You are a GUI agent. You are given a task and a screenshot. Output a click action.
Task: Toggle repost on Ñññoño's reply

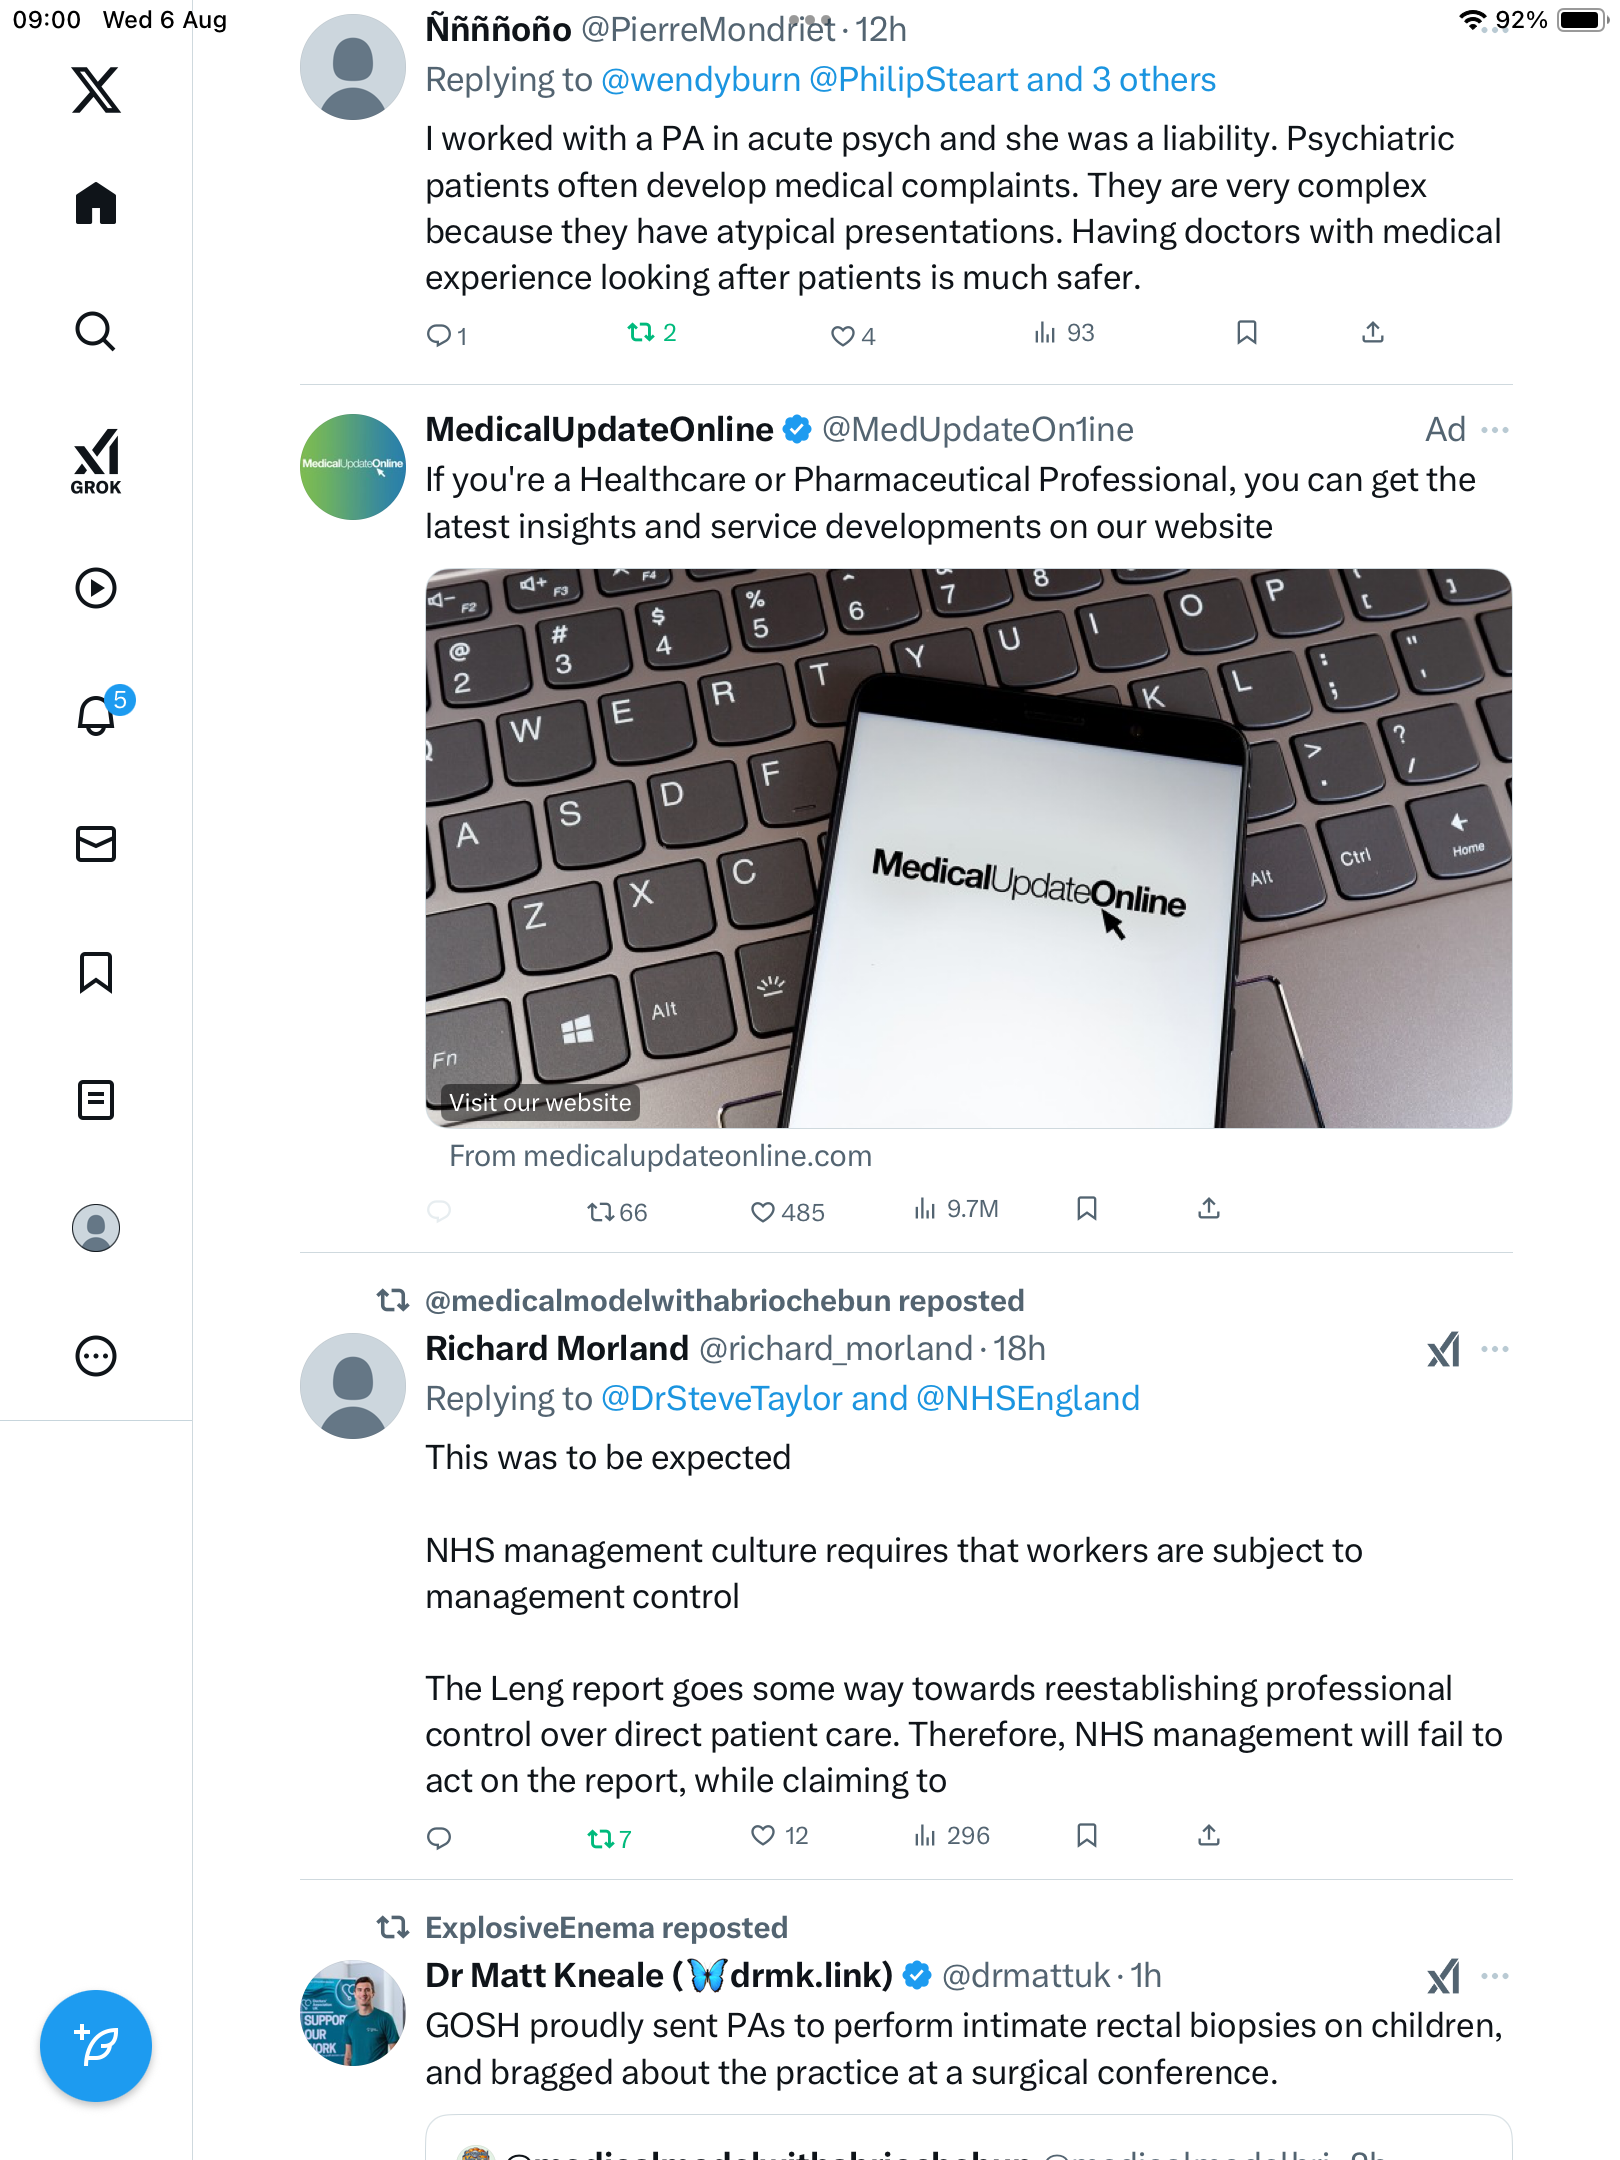click(x=652, y=333)
